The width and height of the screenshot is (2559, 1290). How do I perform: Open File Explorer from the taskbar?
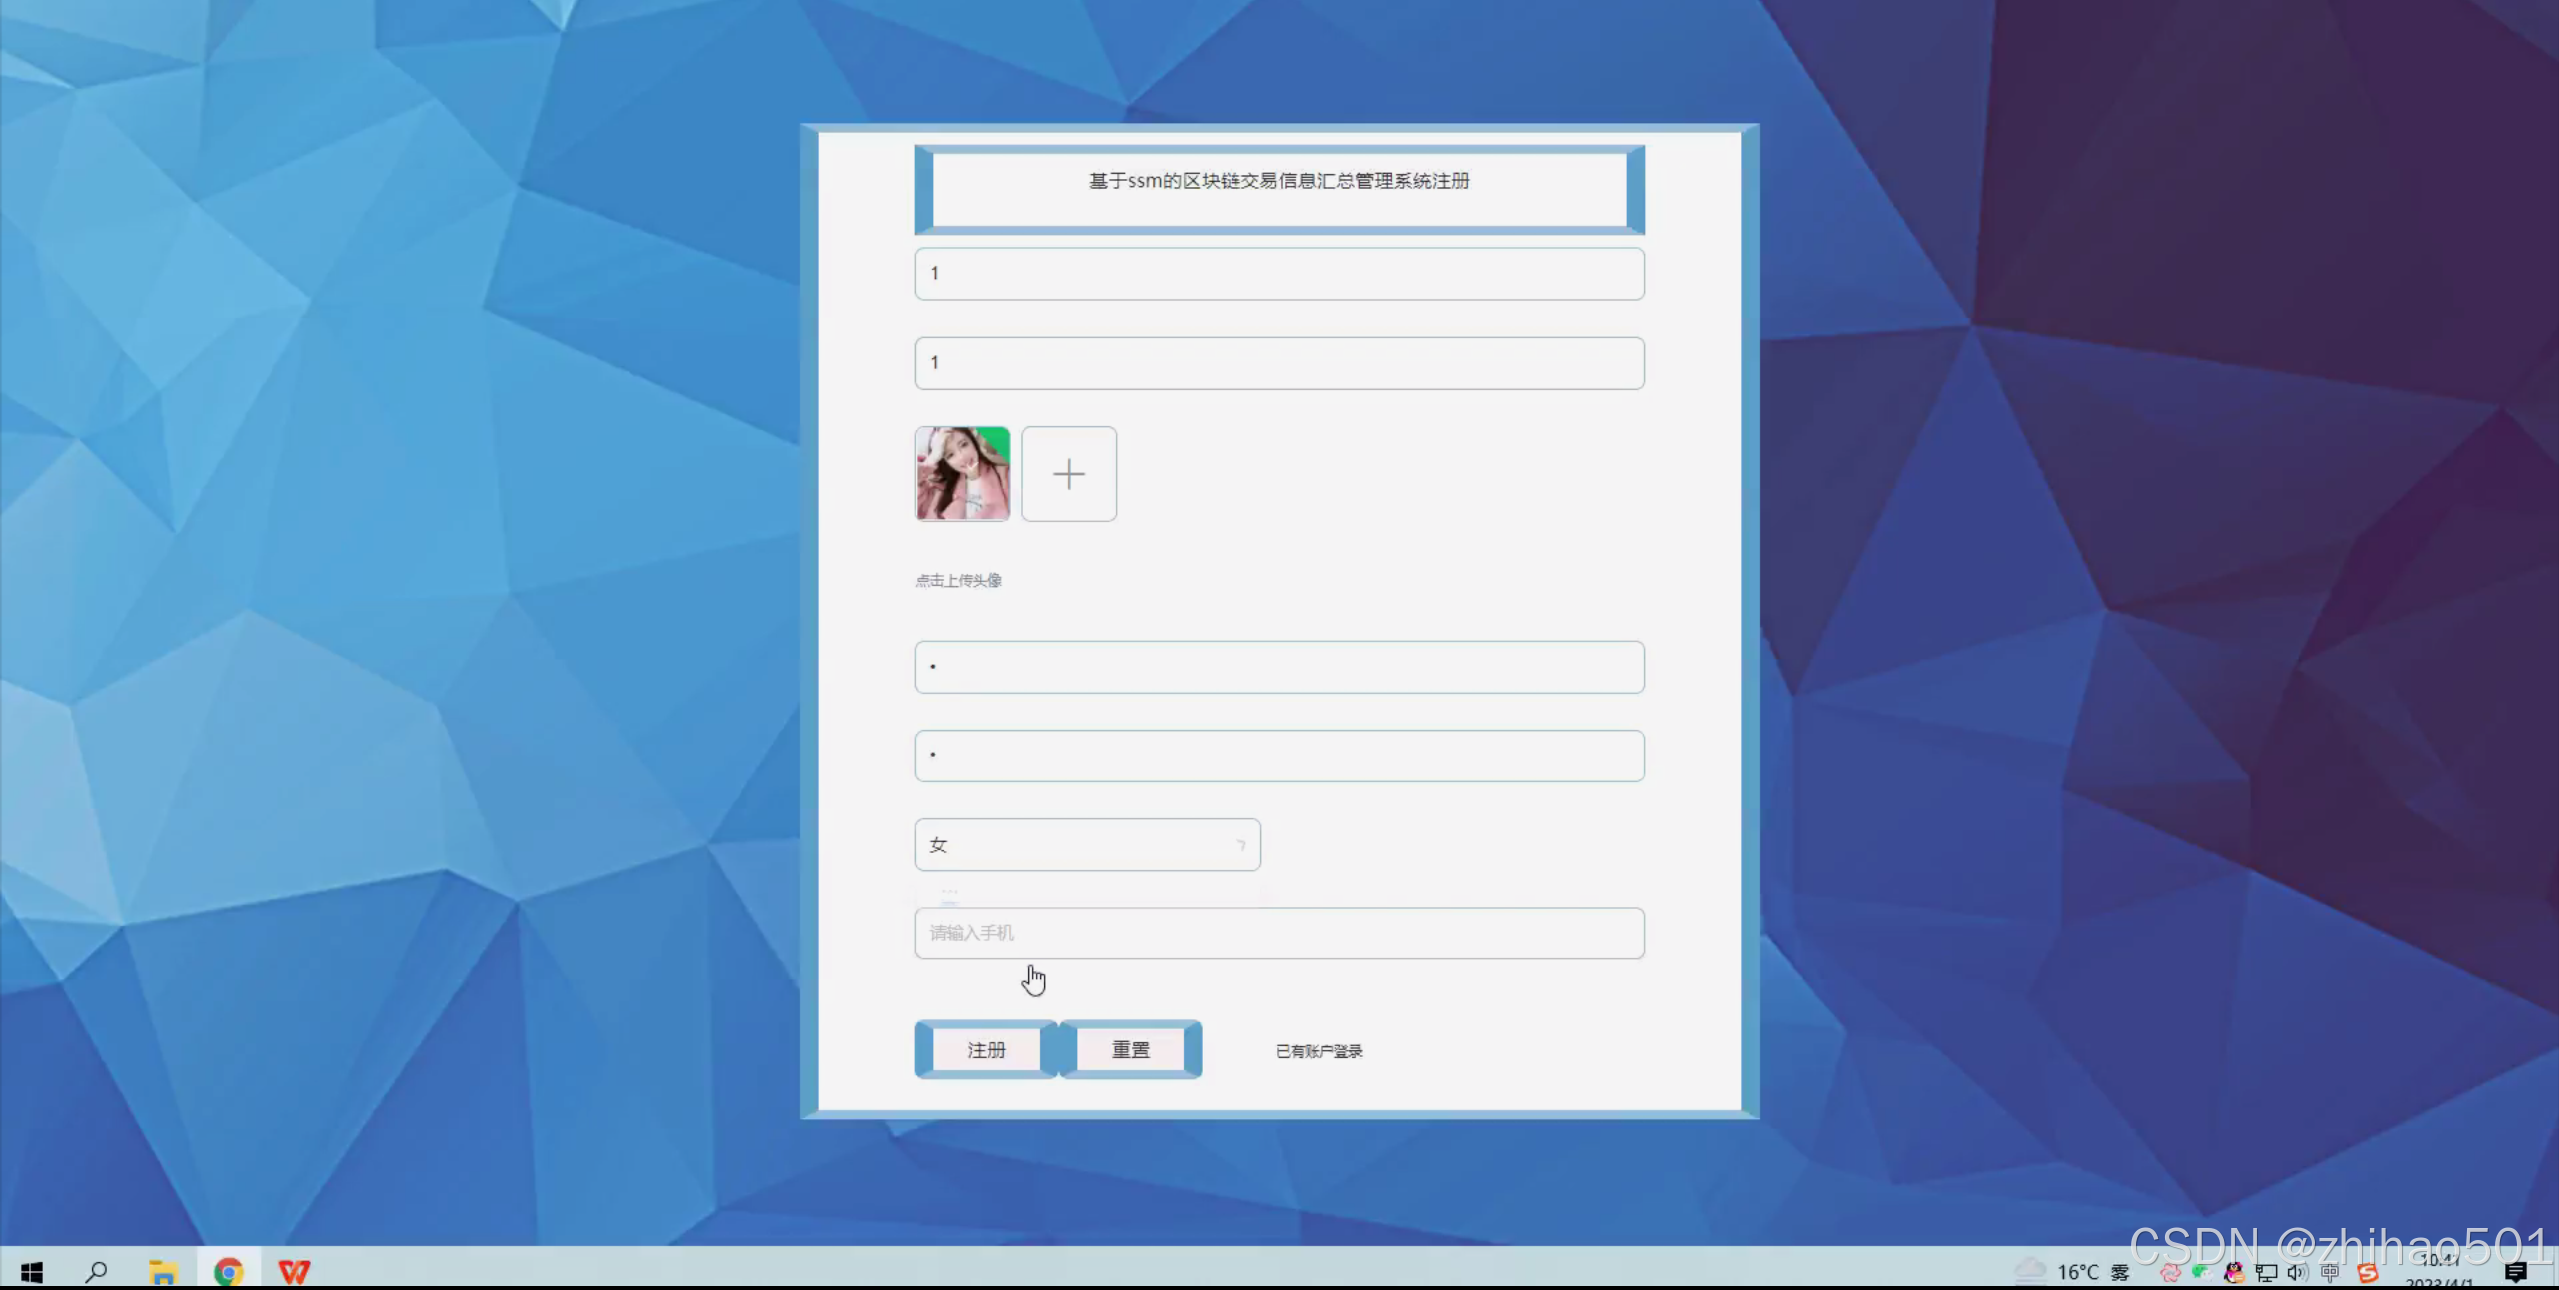162,1271
